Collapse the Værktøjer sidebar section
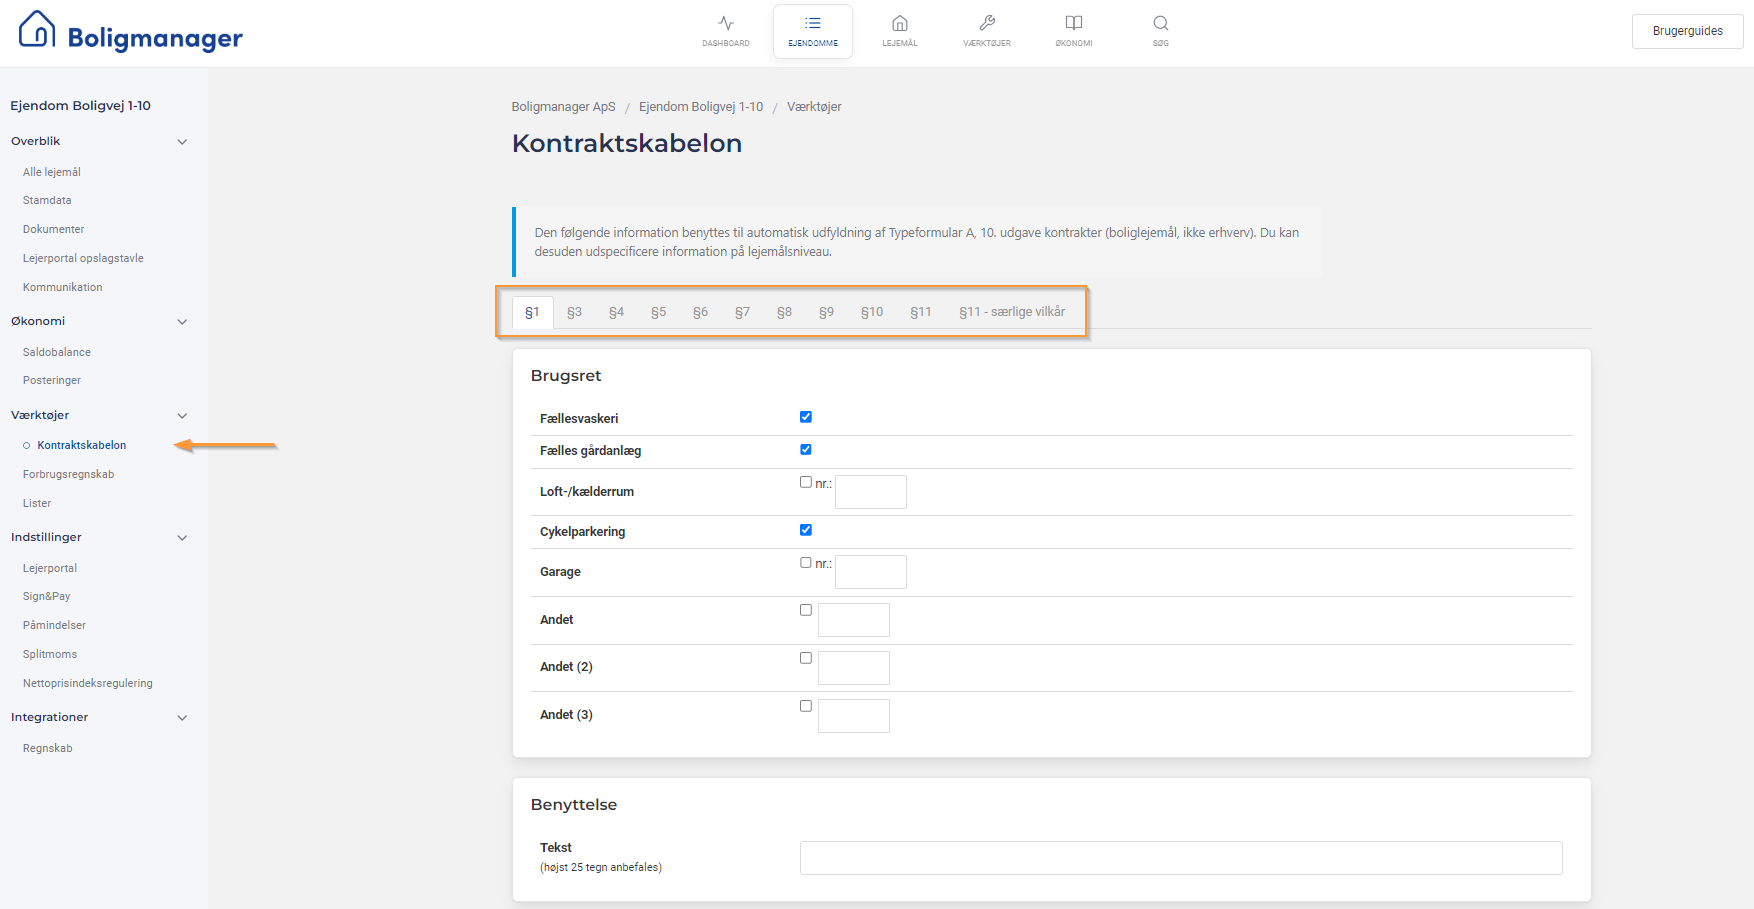Image resolution: width=1754 pixels, height=909 pixels. [182, 416]
